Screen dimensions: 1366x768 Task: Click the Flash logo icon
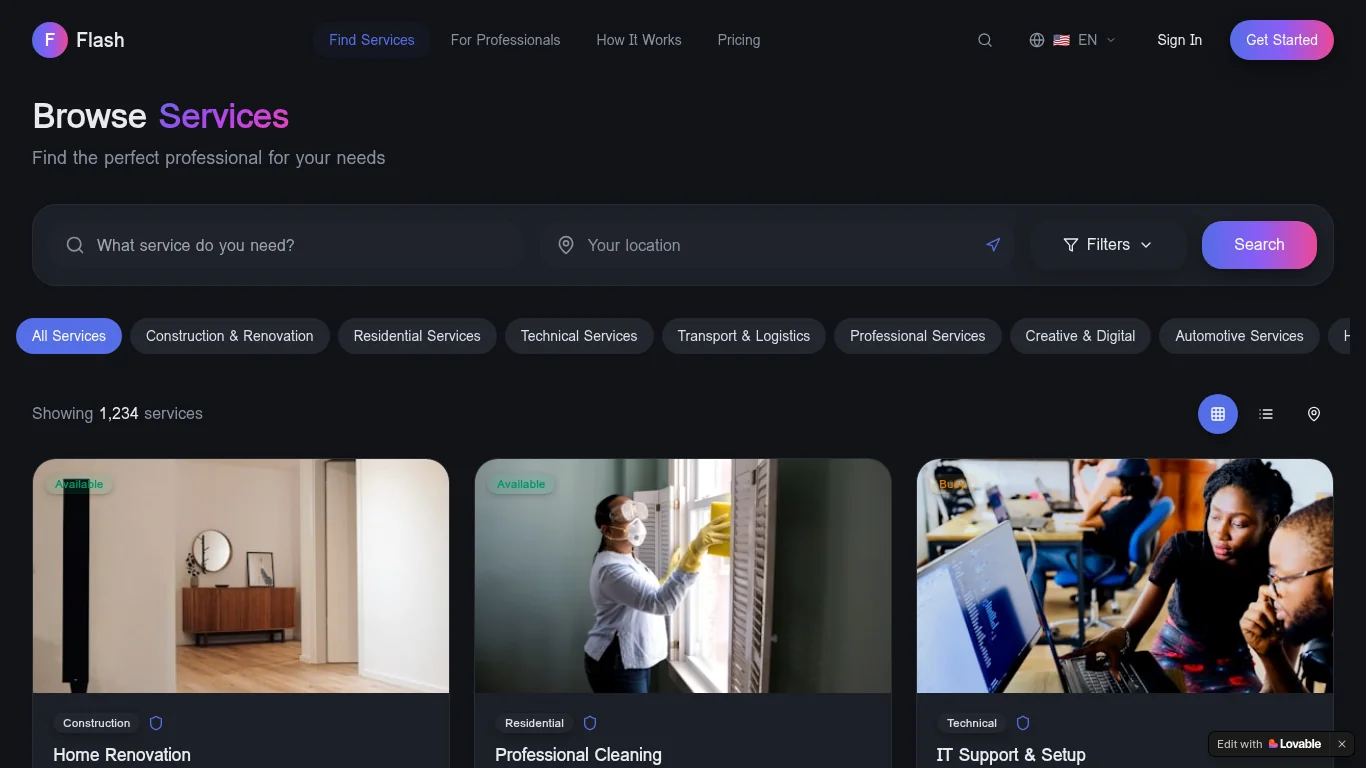pos(50,40)
